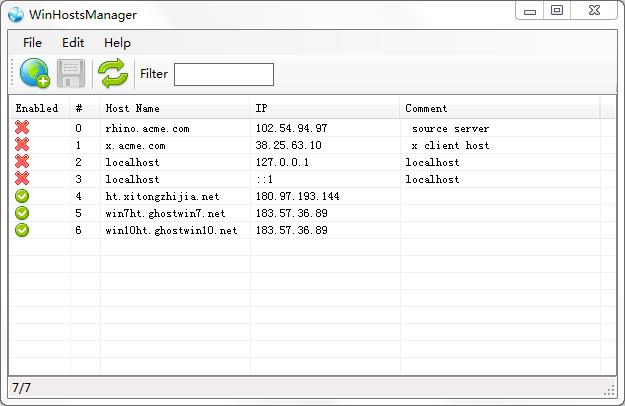
Task: Click the green refresh arrows icon
Action: 112,73
